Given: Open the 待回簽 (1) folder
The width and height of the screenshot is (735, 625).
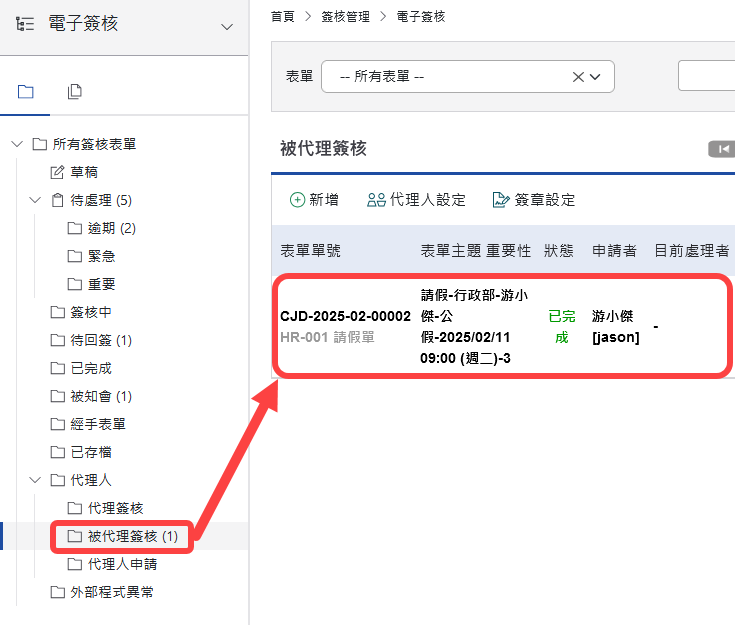Looking at the screenshot, I should click(x=91, y=340).
